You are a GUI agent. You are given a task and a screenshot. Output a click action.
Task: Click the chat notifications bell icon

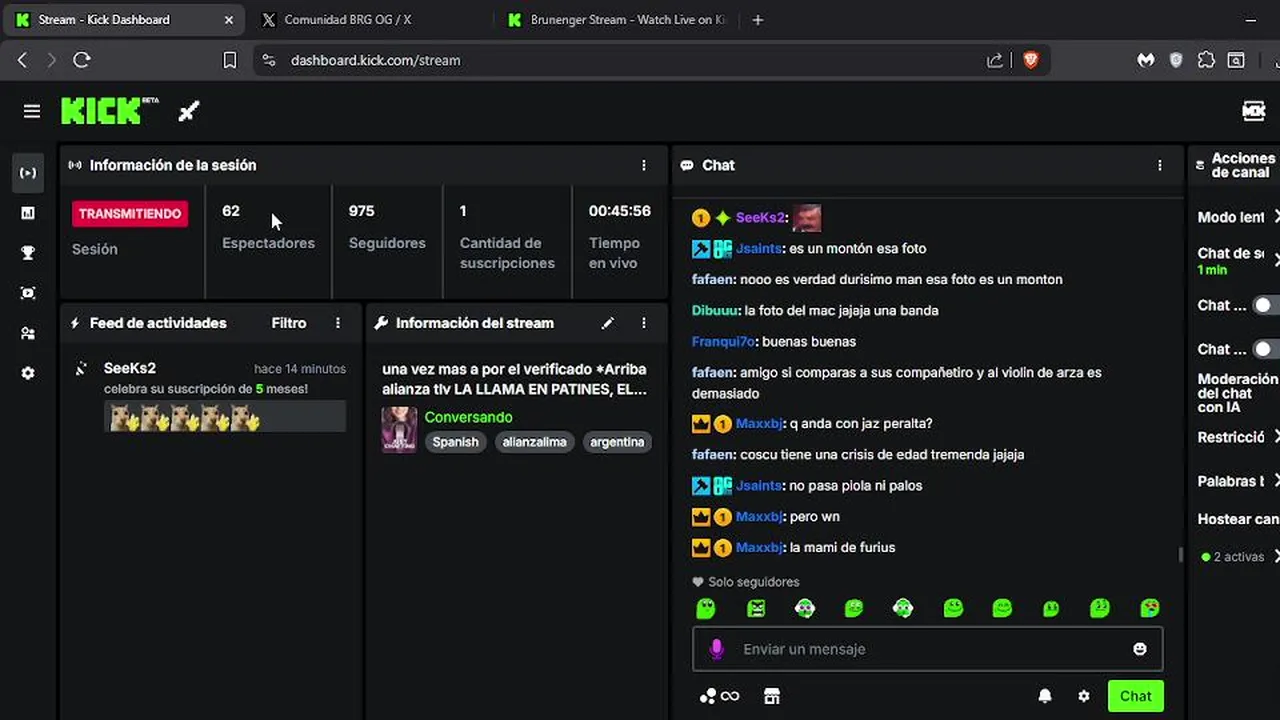pyautogui.click(x=1045, y=696)
